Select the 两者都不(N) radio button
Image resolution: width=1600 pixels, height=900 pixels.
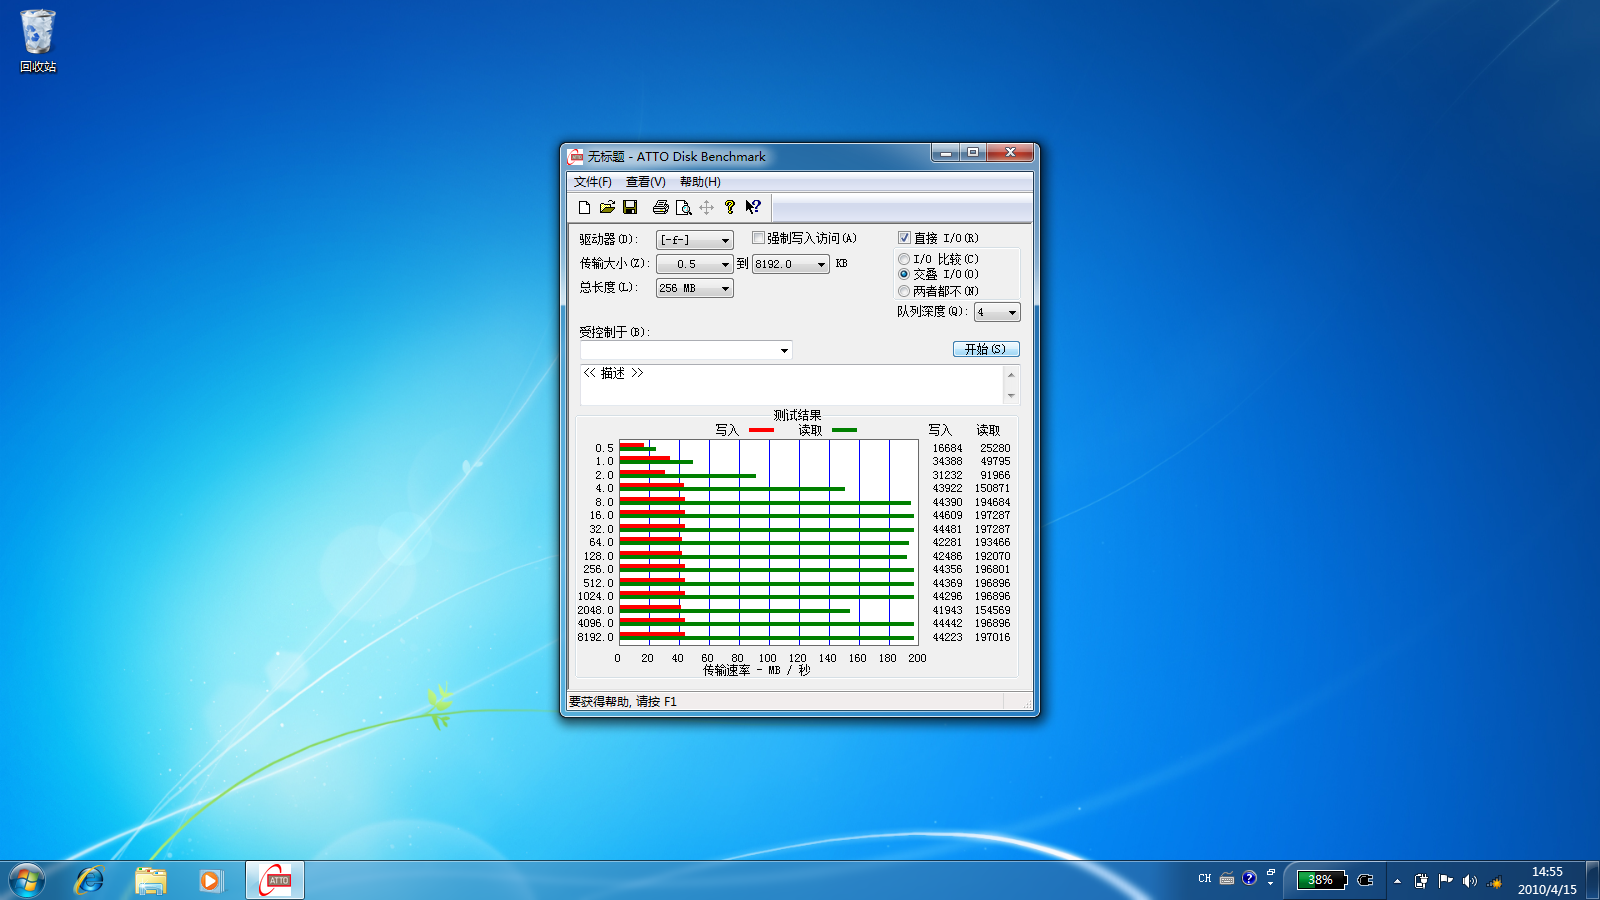tap(904, 291)
